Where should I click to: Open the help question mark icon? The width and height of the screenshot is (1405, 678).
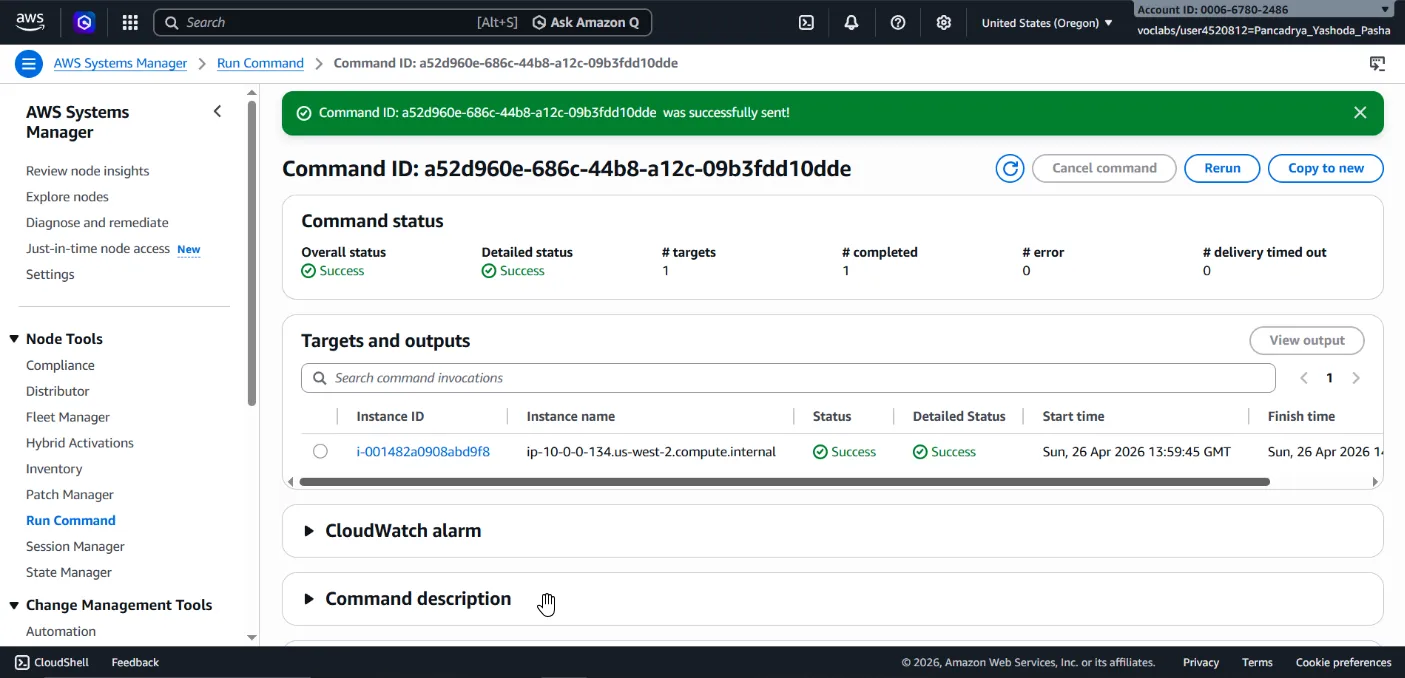(898, 22)
